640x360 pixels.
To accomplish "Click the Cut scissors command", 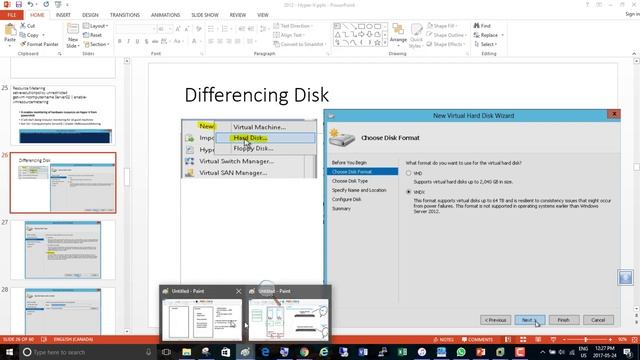I will click(x=28, y=26).
